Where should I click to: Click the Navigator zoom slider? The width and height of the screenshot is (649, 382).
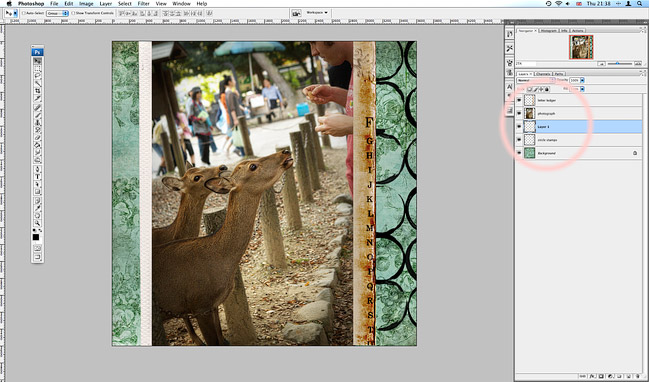619,64
